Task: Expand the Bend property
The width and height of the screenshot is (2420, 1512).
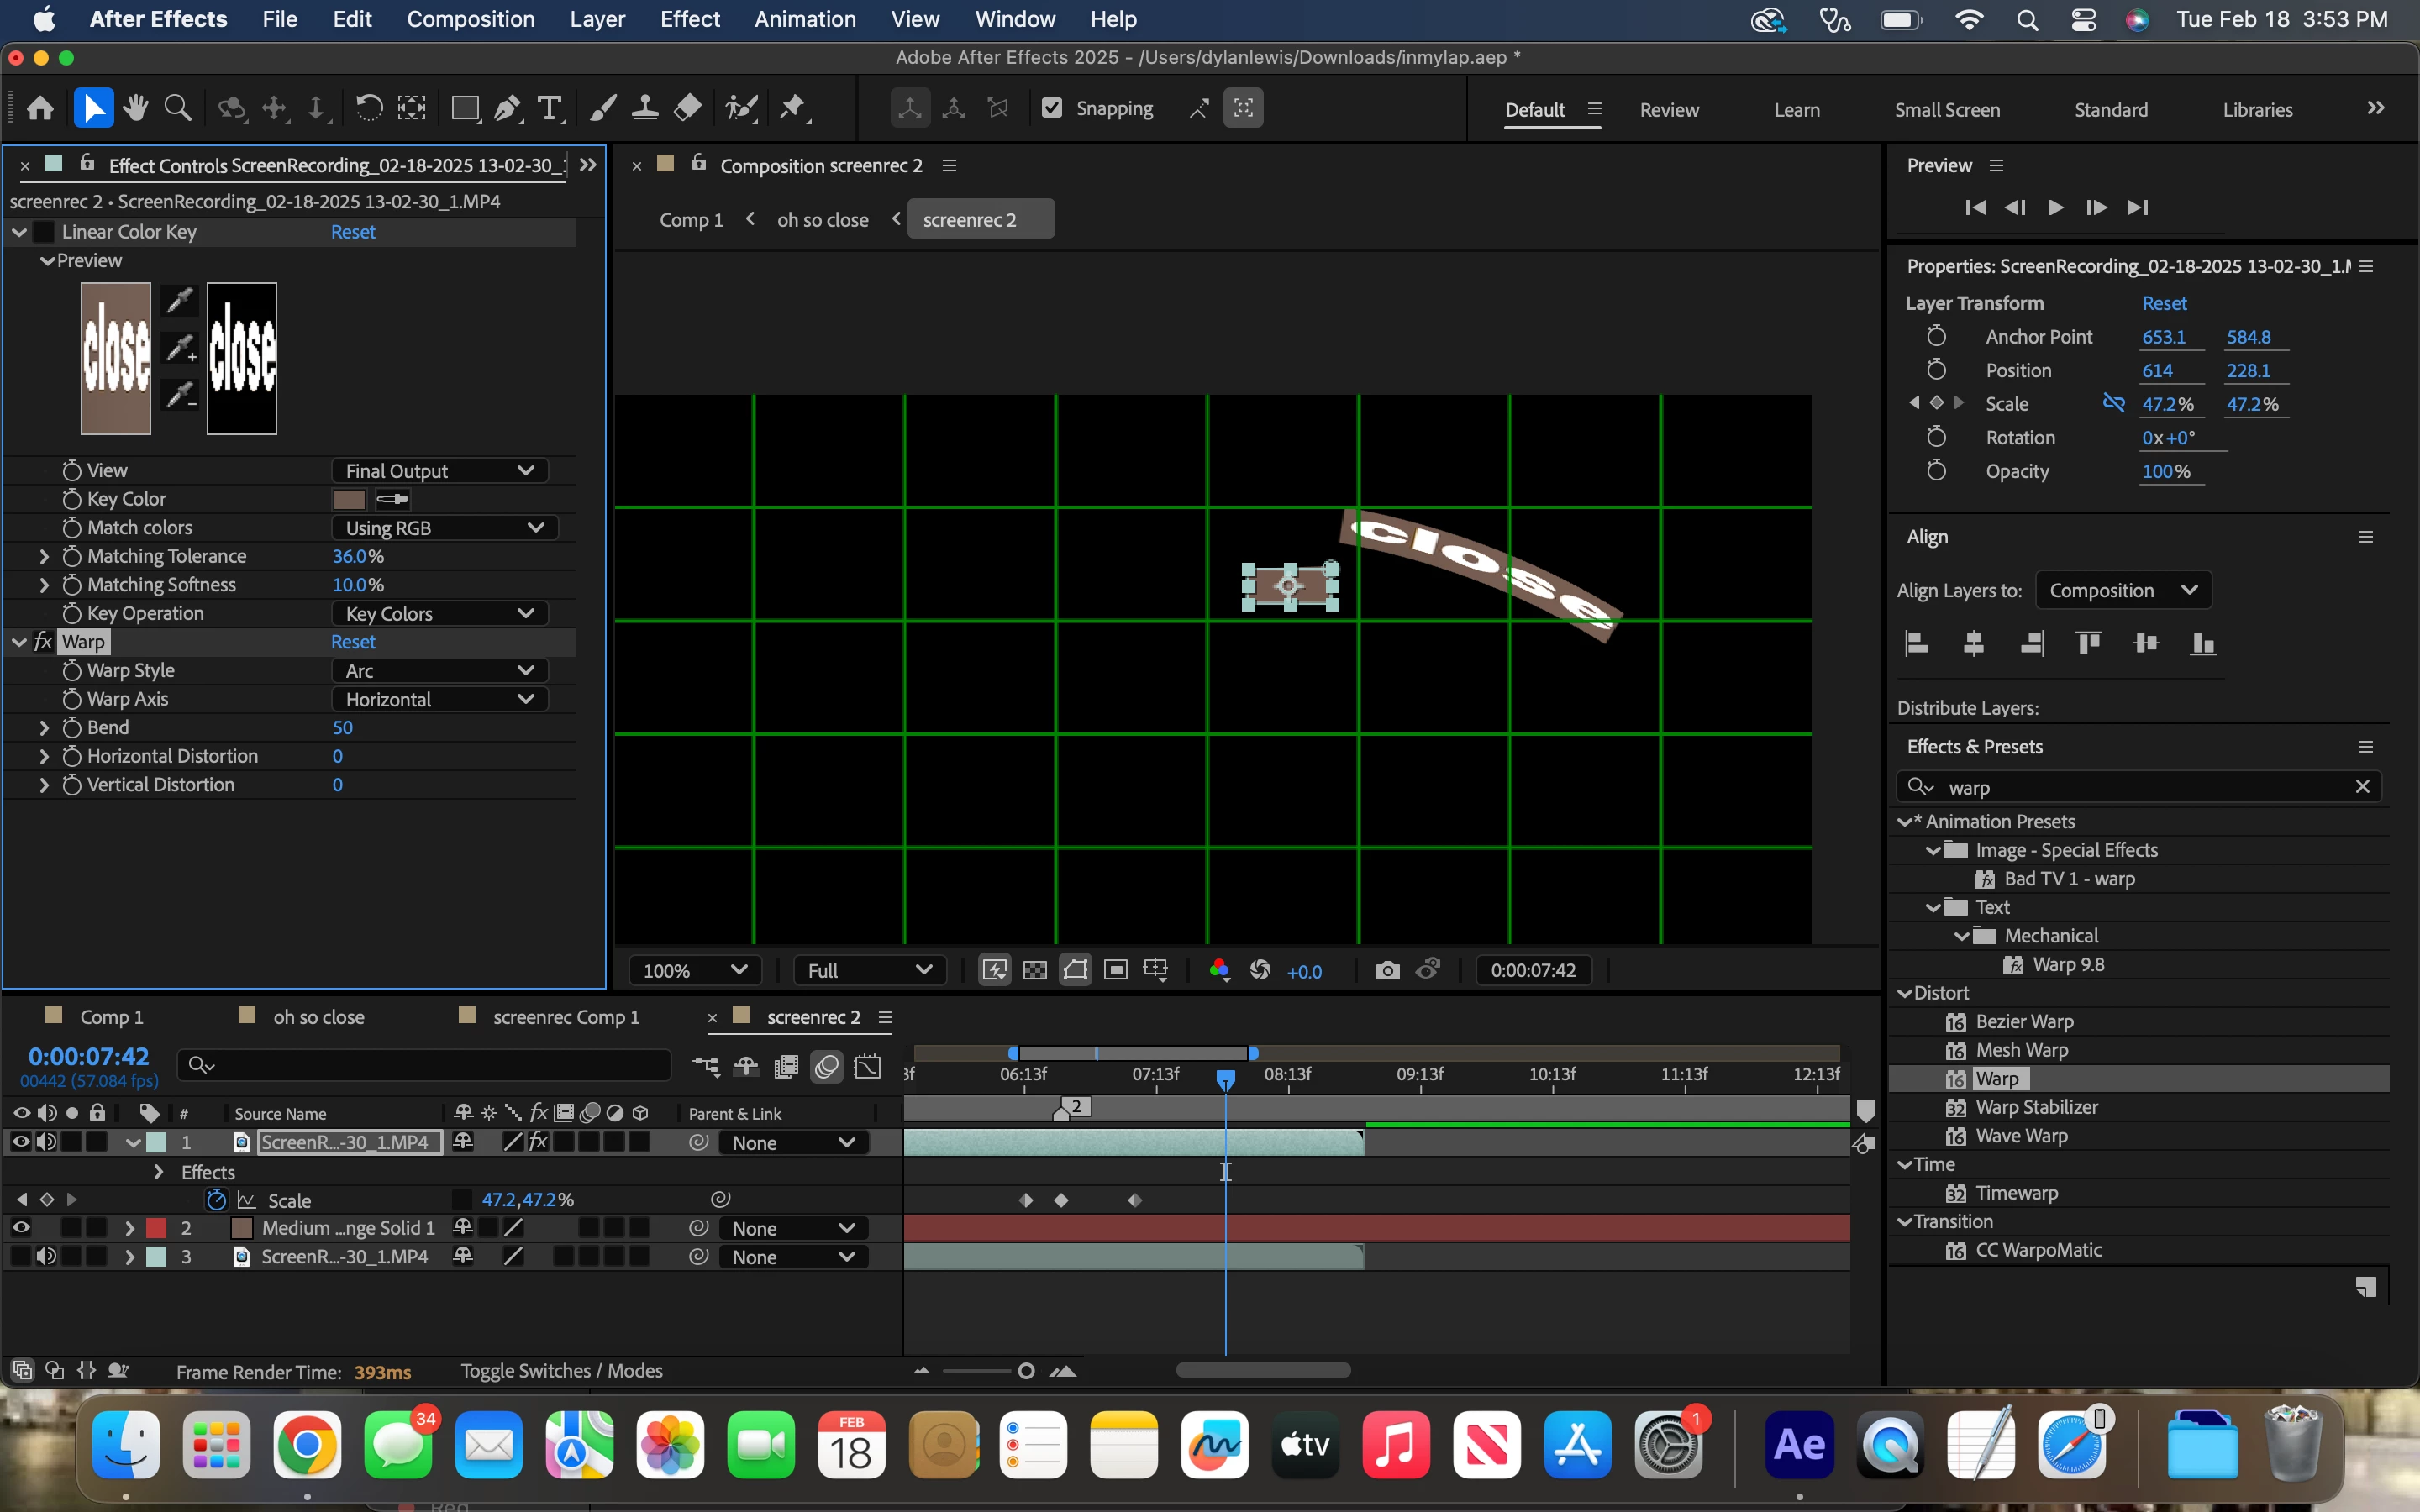Action: pos(44,727)
